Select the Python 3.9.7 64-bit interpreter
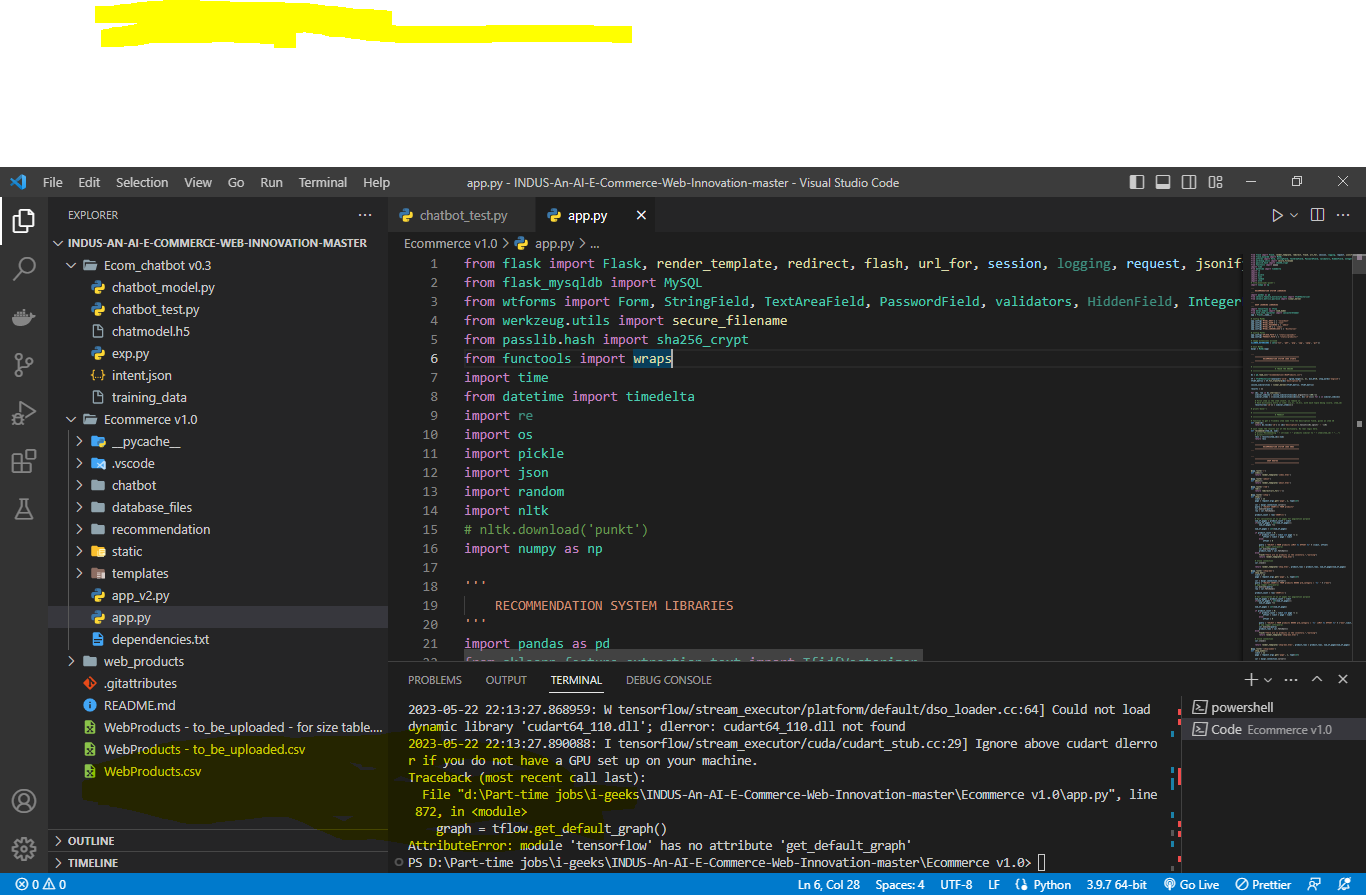Viewport: 1366px width, 895px height. pos(1116,884)
